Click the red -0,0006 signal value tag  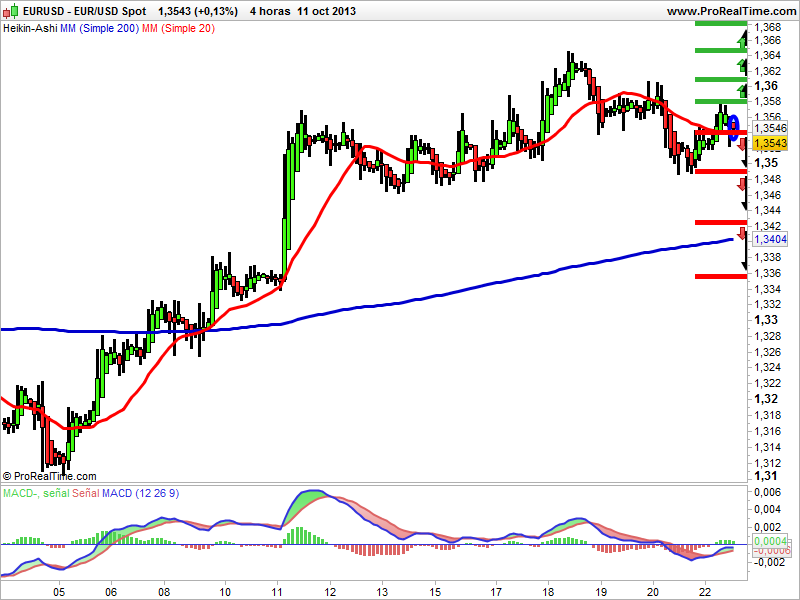(772, 551)
